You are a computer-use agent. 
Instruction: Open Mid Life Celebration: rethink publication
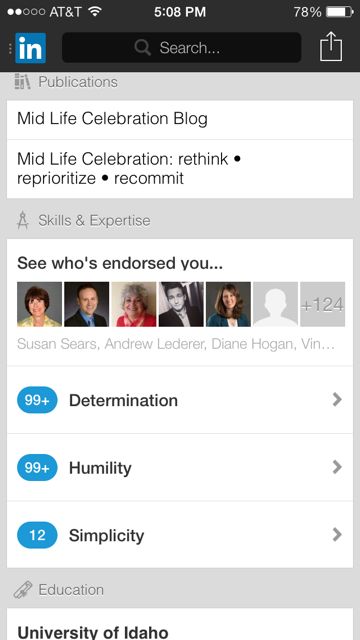tap(180, 169)
